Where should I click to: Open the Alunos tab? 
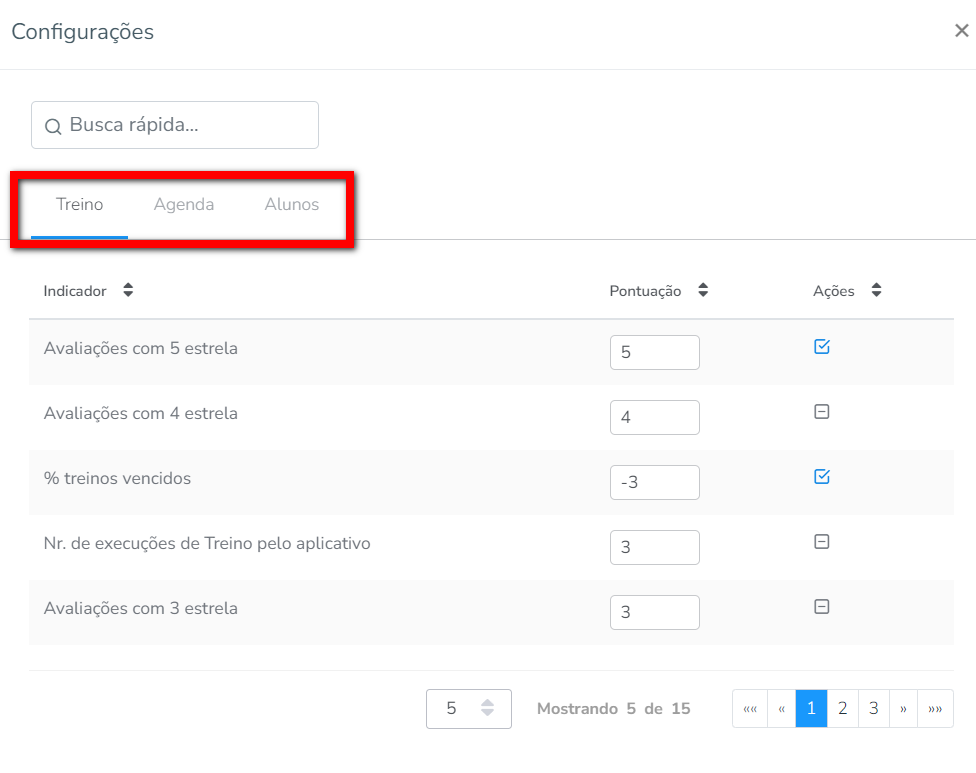pos(292,205)
